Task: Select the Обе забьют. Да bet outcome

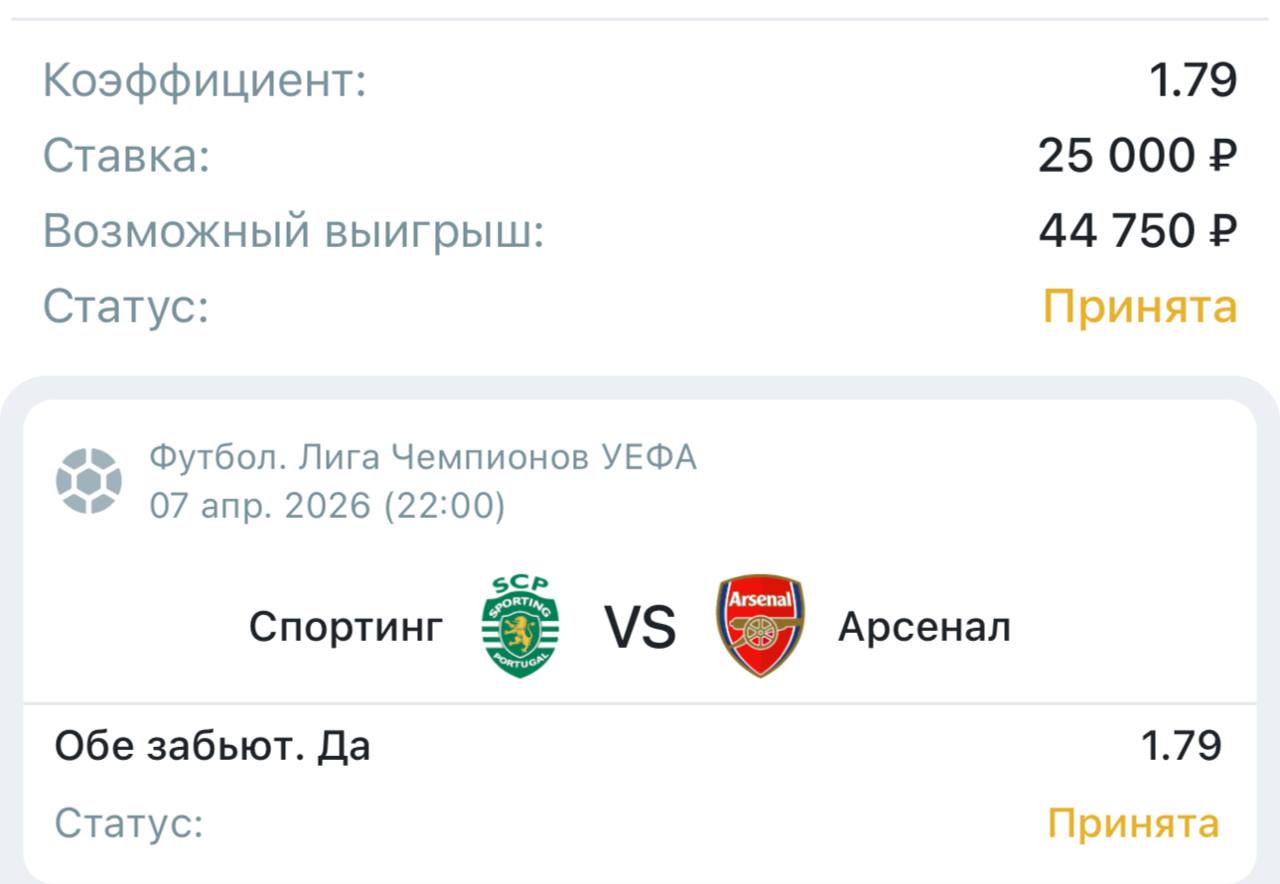Action: pyautogui.click(x=212, y=747)
